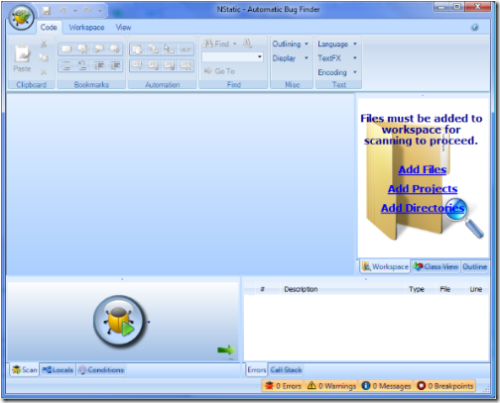This screenshot has width=500, height=403.
Task: Sort by the Line column header
Action: point(476,289)
